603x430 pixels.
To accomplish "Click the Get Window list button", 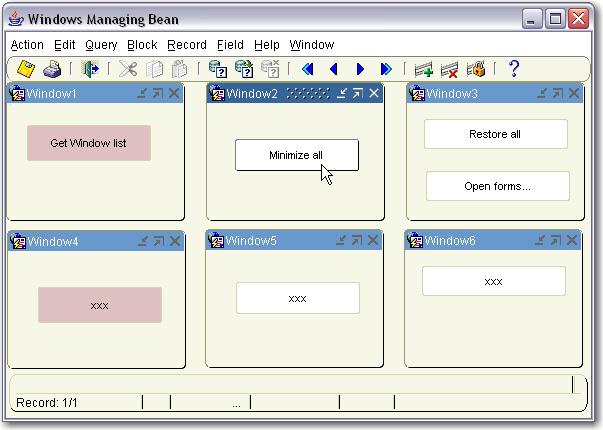I will (x=89, y=143).
